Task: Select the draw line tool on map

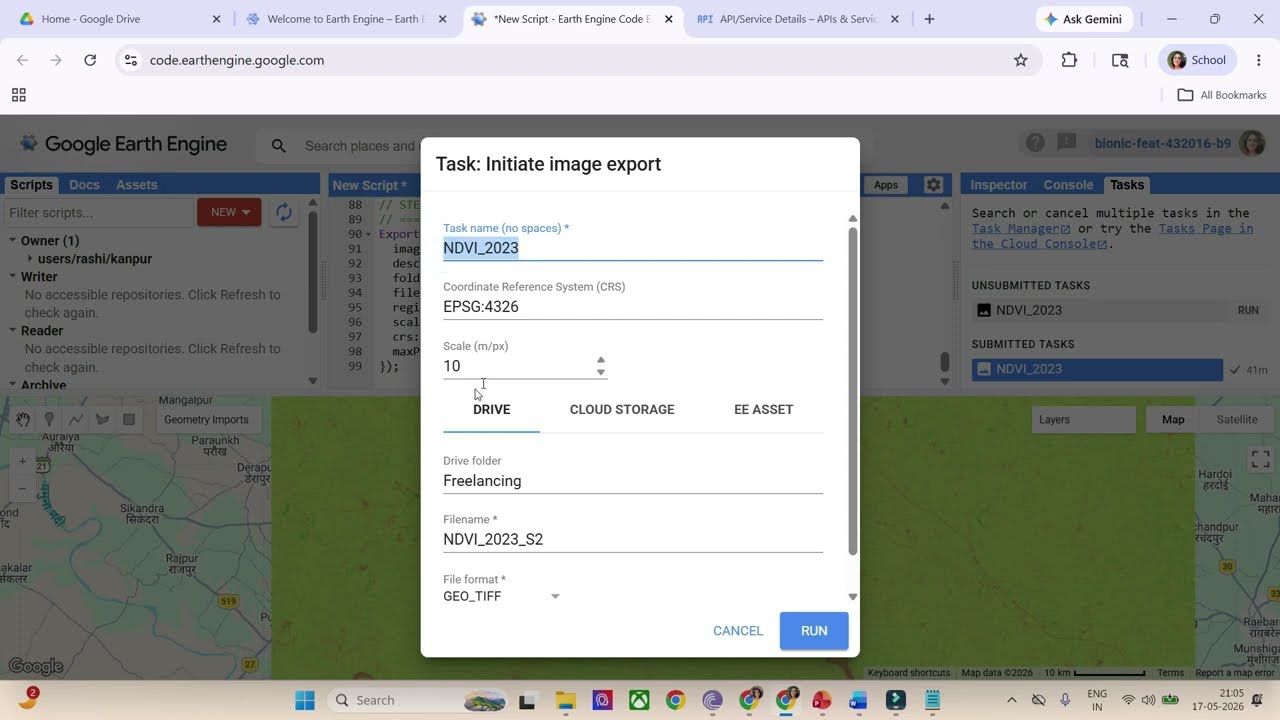Action: click(x=75, y=420)
